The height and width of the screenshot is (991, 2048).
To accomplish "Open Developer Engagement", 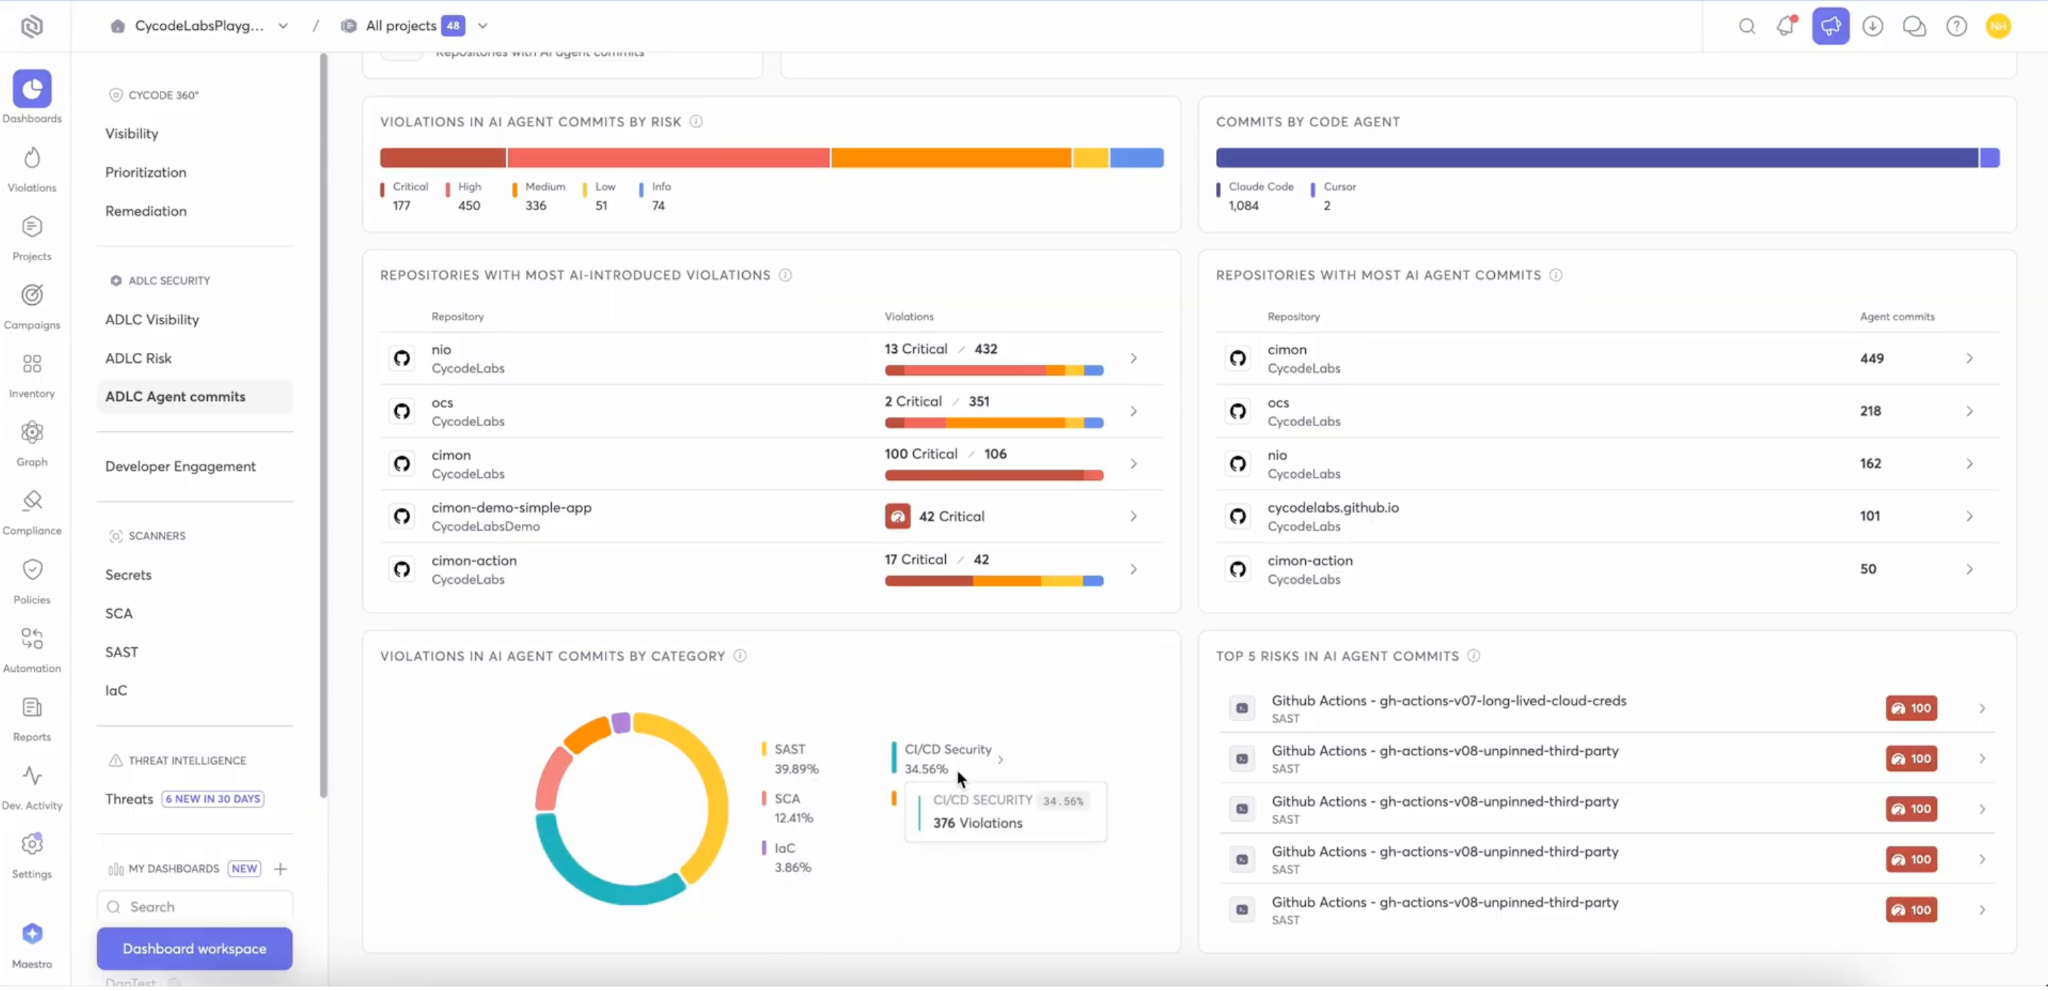I will click(180, 466).
